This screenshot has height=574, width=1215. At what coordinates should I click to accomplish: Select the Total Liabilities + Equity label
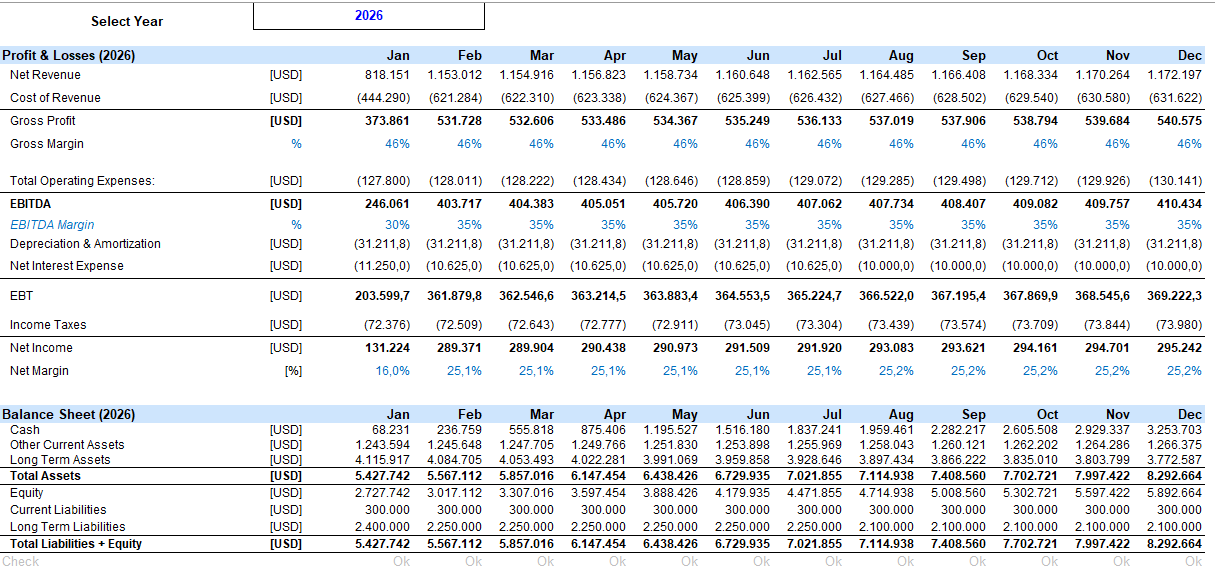click(76, 544)
